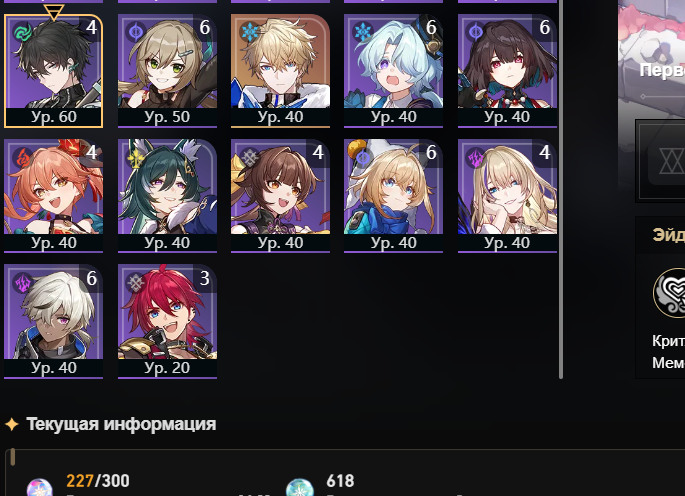
Task: Click the wind element icon on first card
Action: pyautogui.click(x=23, y=32)
